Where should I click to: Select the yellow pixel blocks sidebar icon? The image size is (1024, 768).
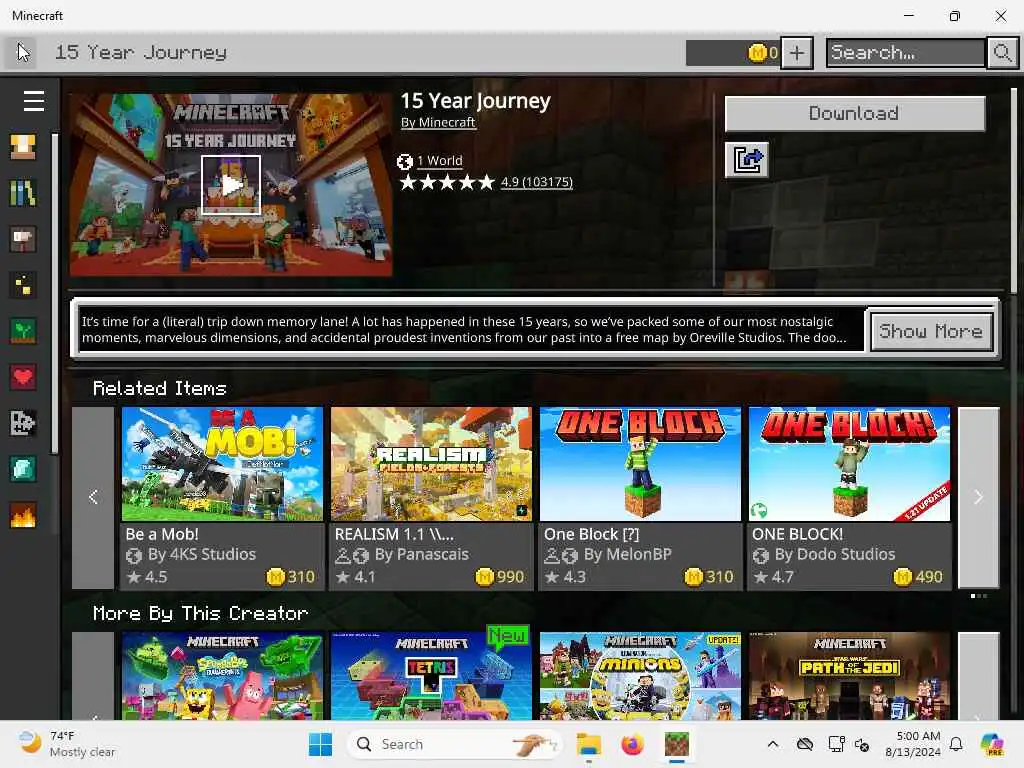[x=23, y=285]
